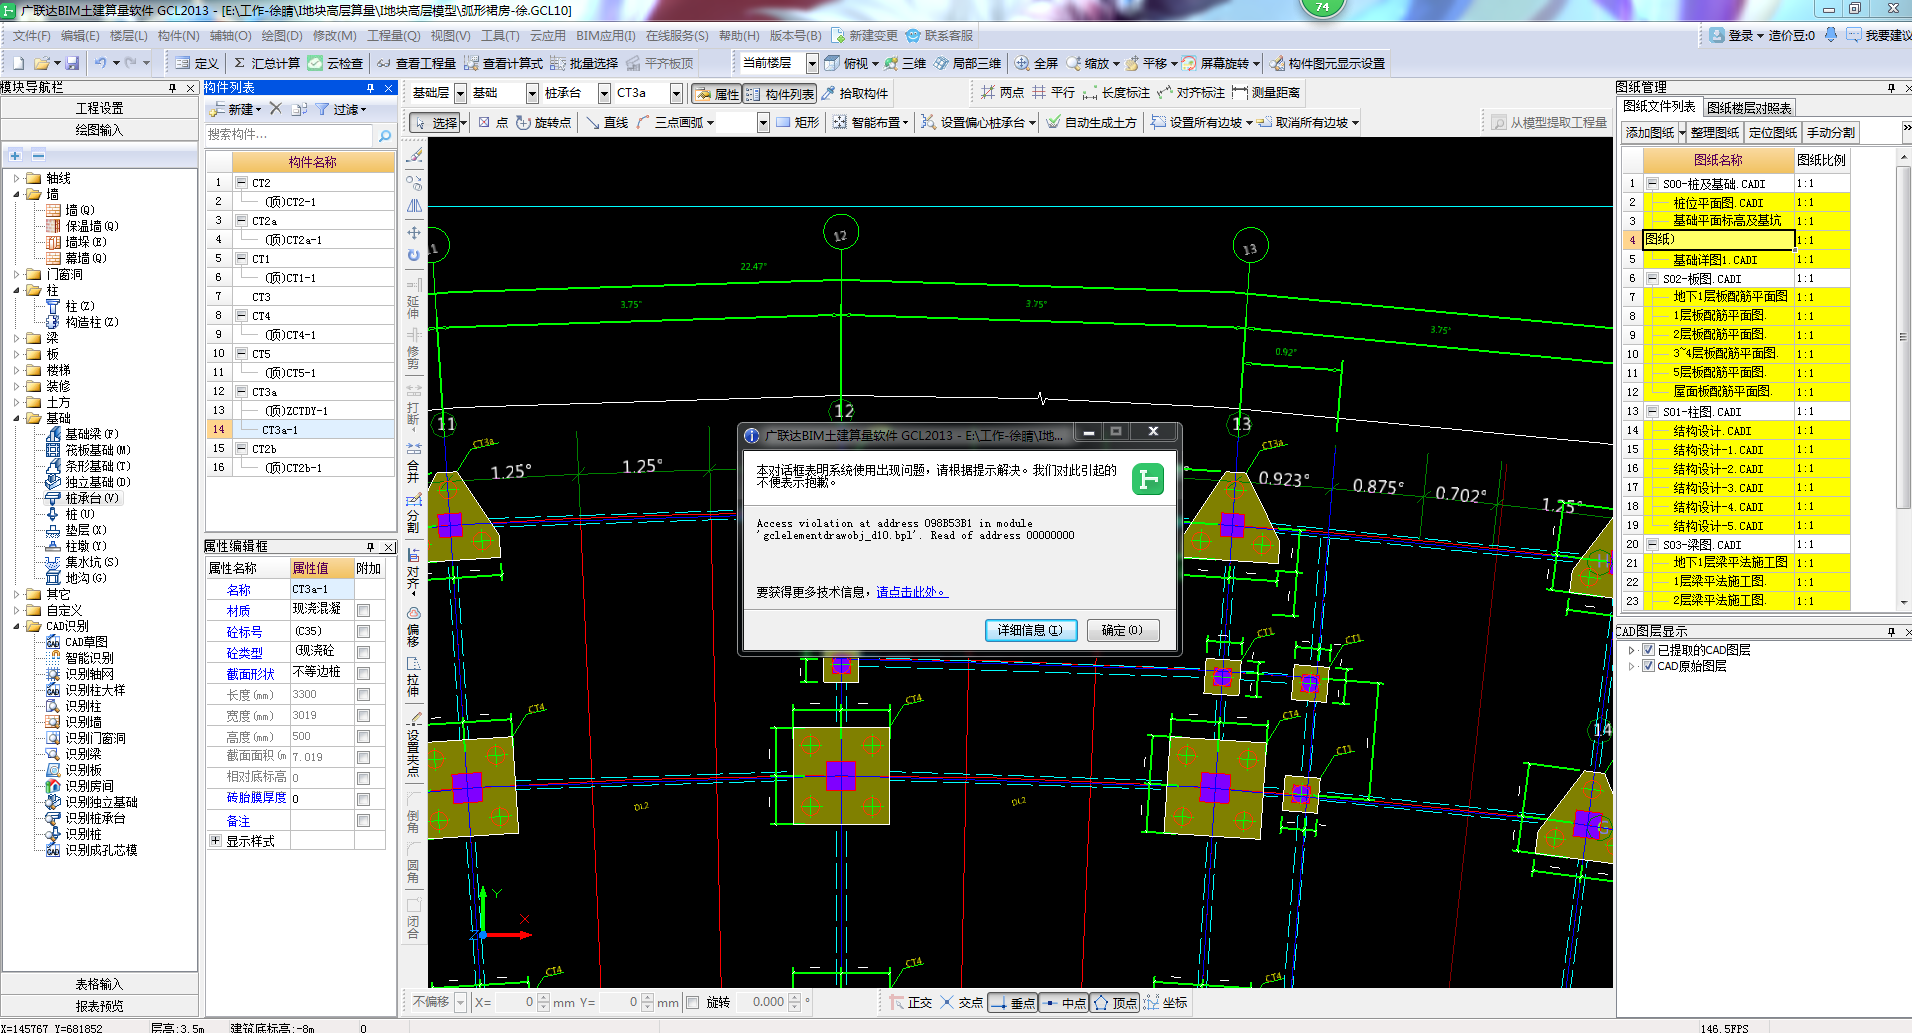The height and width of the screenshot is (1033, 1912).
Task: Click the open folder icon in the toolbar
Action: click(x=40, y=63)
